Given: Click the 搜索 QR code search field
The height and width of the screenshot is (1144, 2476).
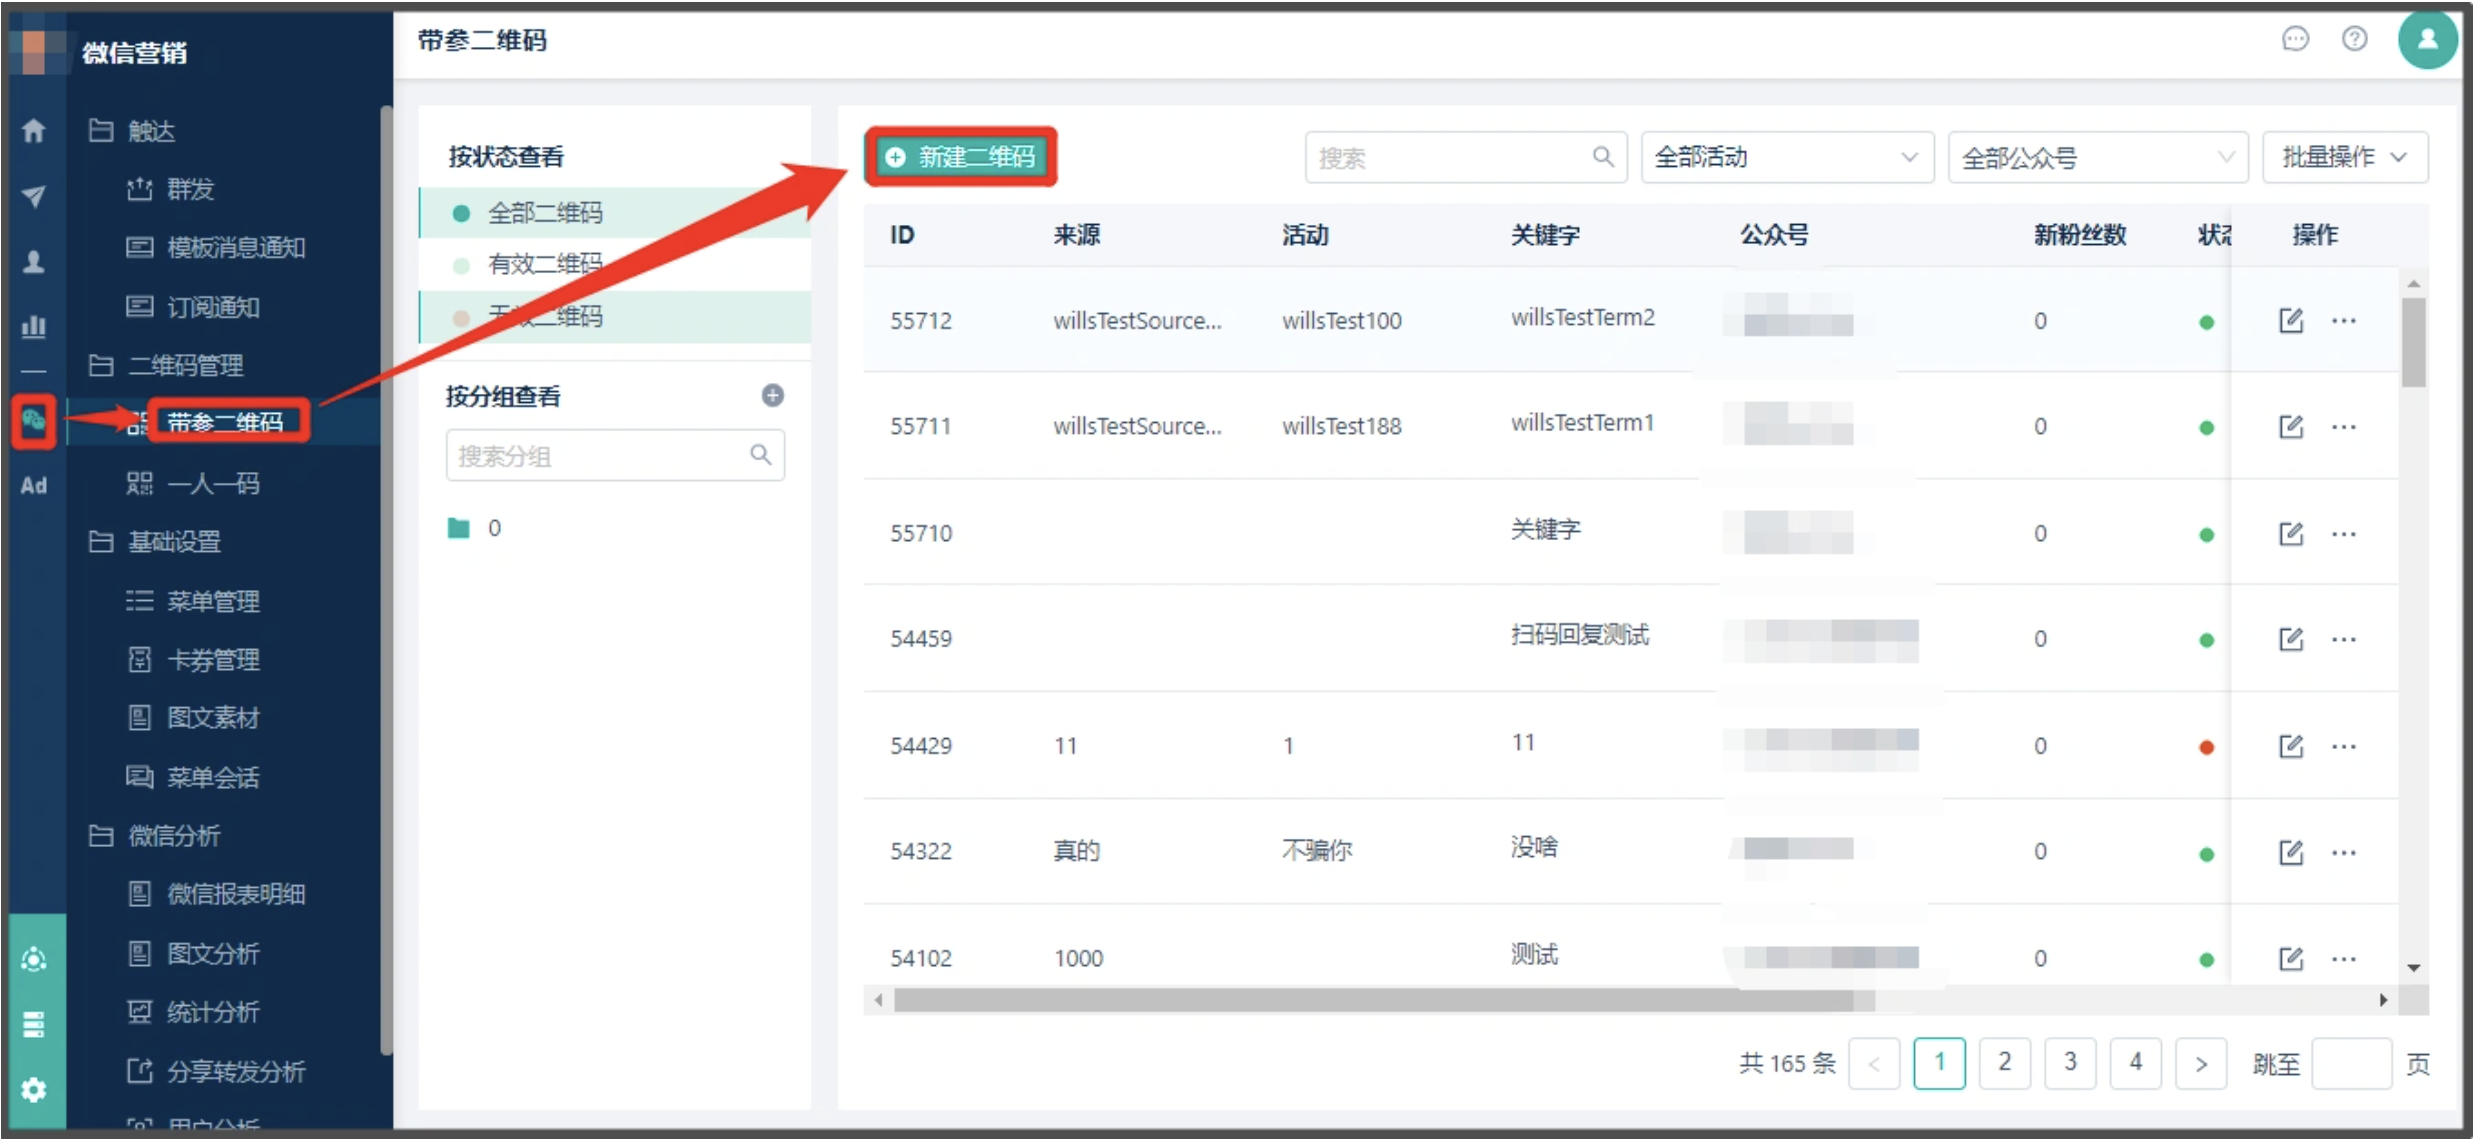Looking at the screenshot, I should pyautogui.click(x=1466, y=157).
